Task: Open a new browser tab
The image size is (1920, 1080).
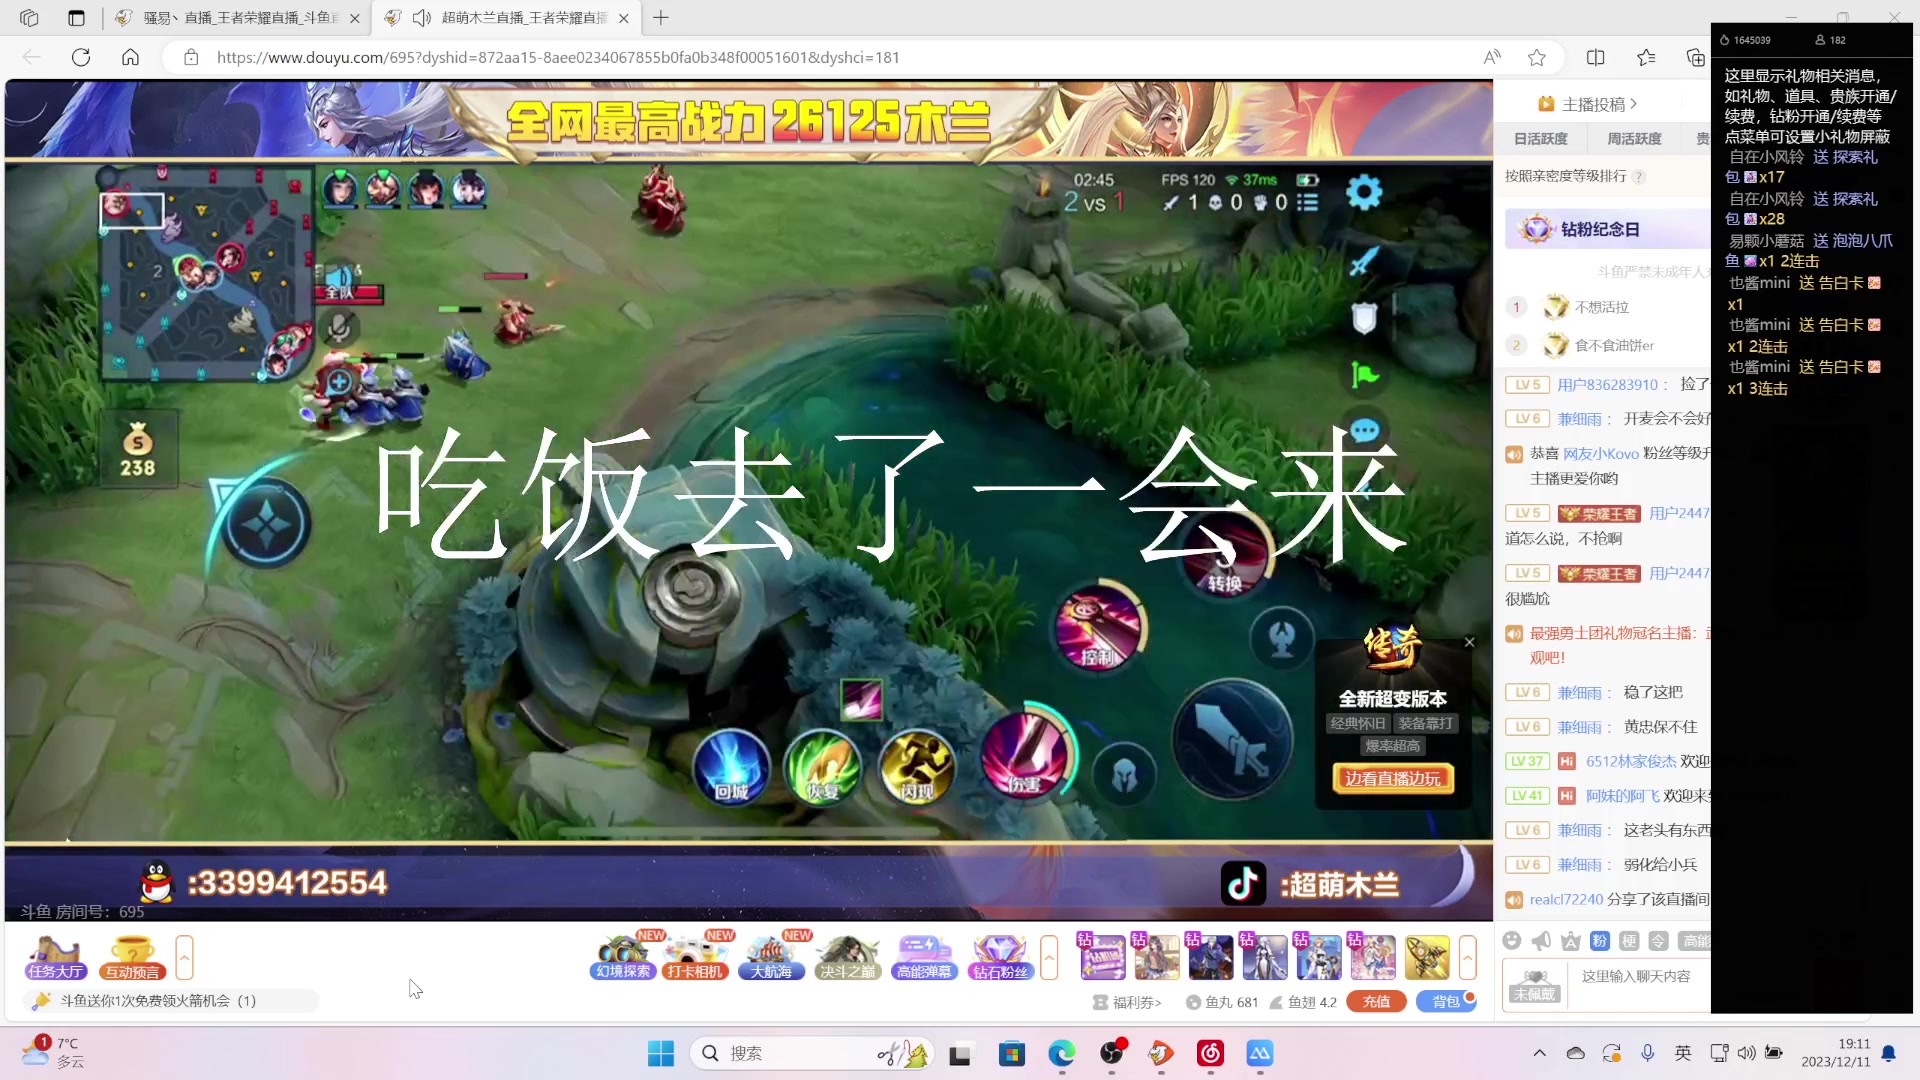Action: click(661, 17)
